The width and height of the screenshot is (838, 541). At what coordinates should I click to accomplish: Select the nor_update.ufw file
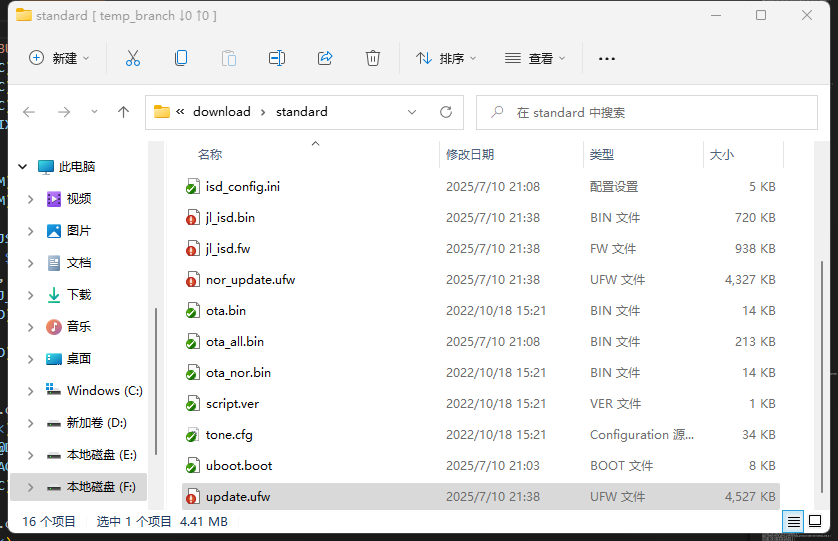480,280
